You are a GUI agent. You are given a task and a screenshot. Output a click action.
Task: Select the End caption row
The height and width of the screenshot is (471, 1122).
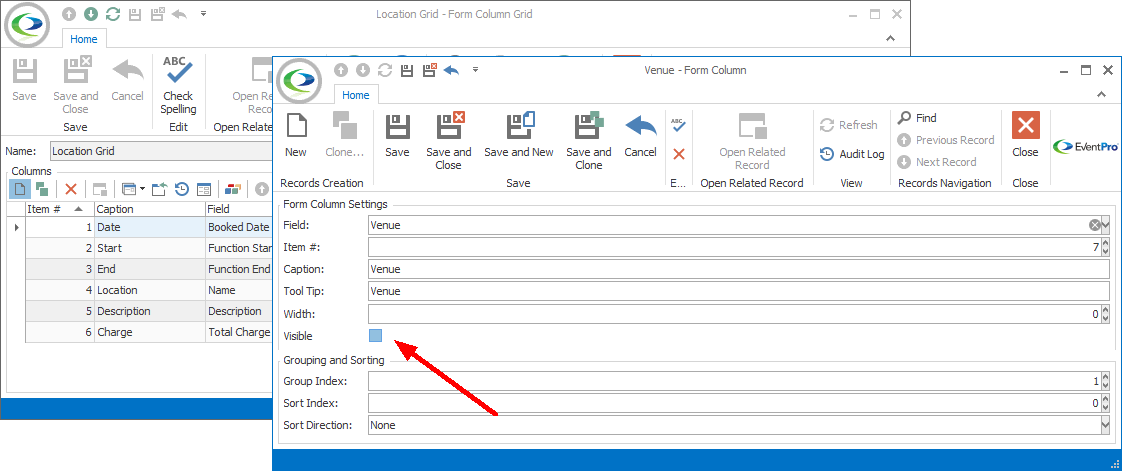[x=149, y=269]
